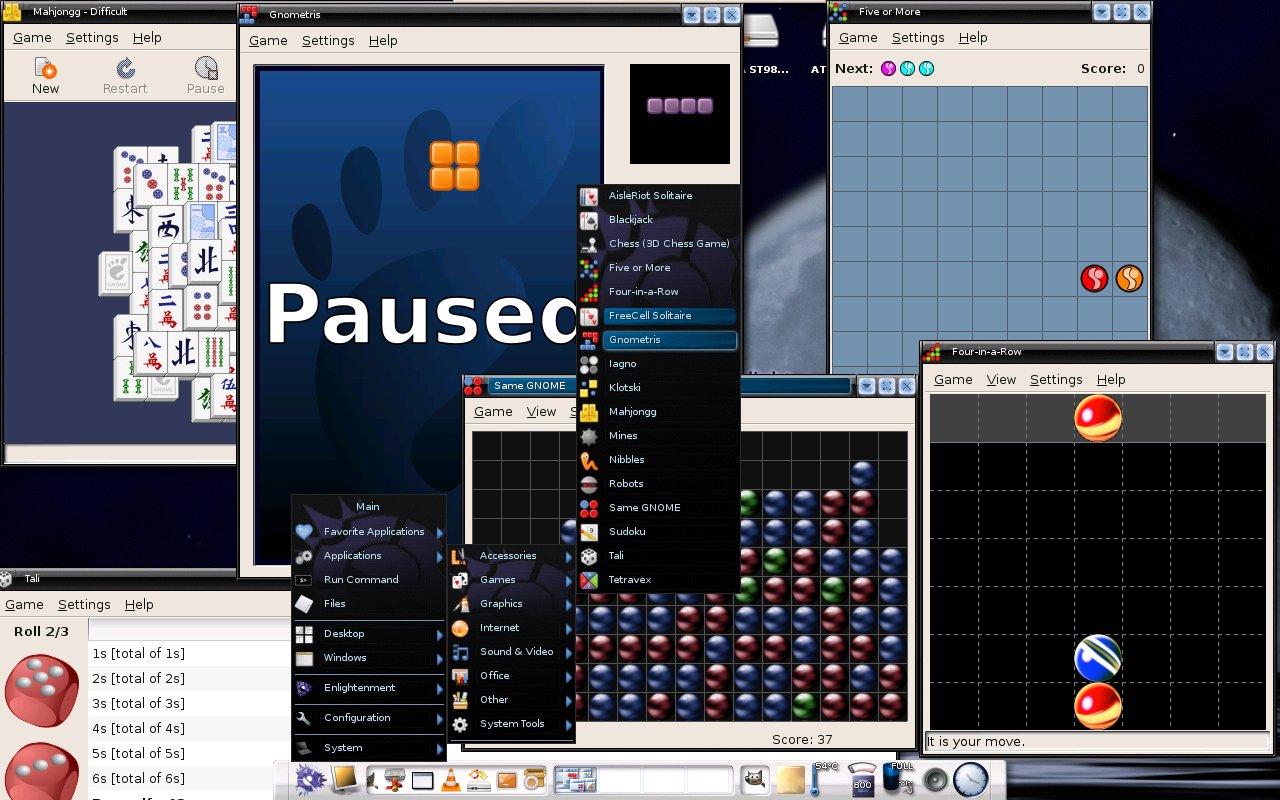The height and width of the screenshot is (800, 1280).
Task: Click the orange ball in Five or More
Action: [1129, 278]
